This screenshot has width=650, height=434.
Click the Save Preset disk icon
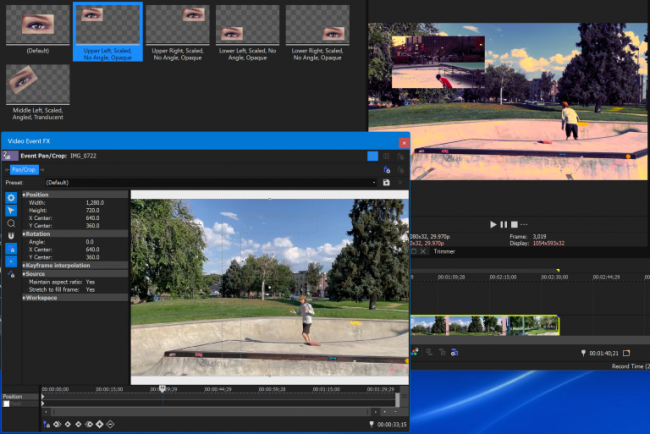point(386,182)
